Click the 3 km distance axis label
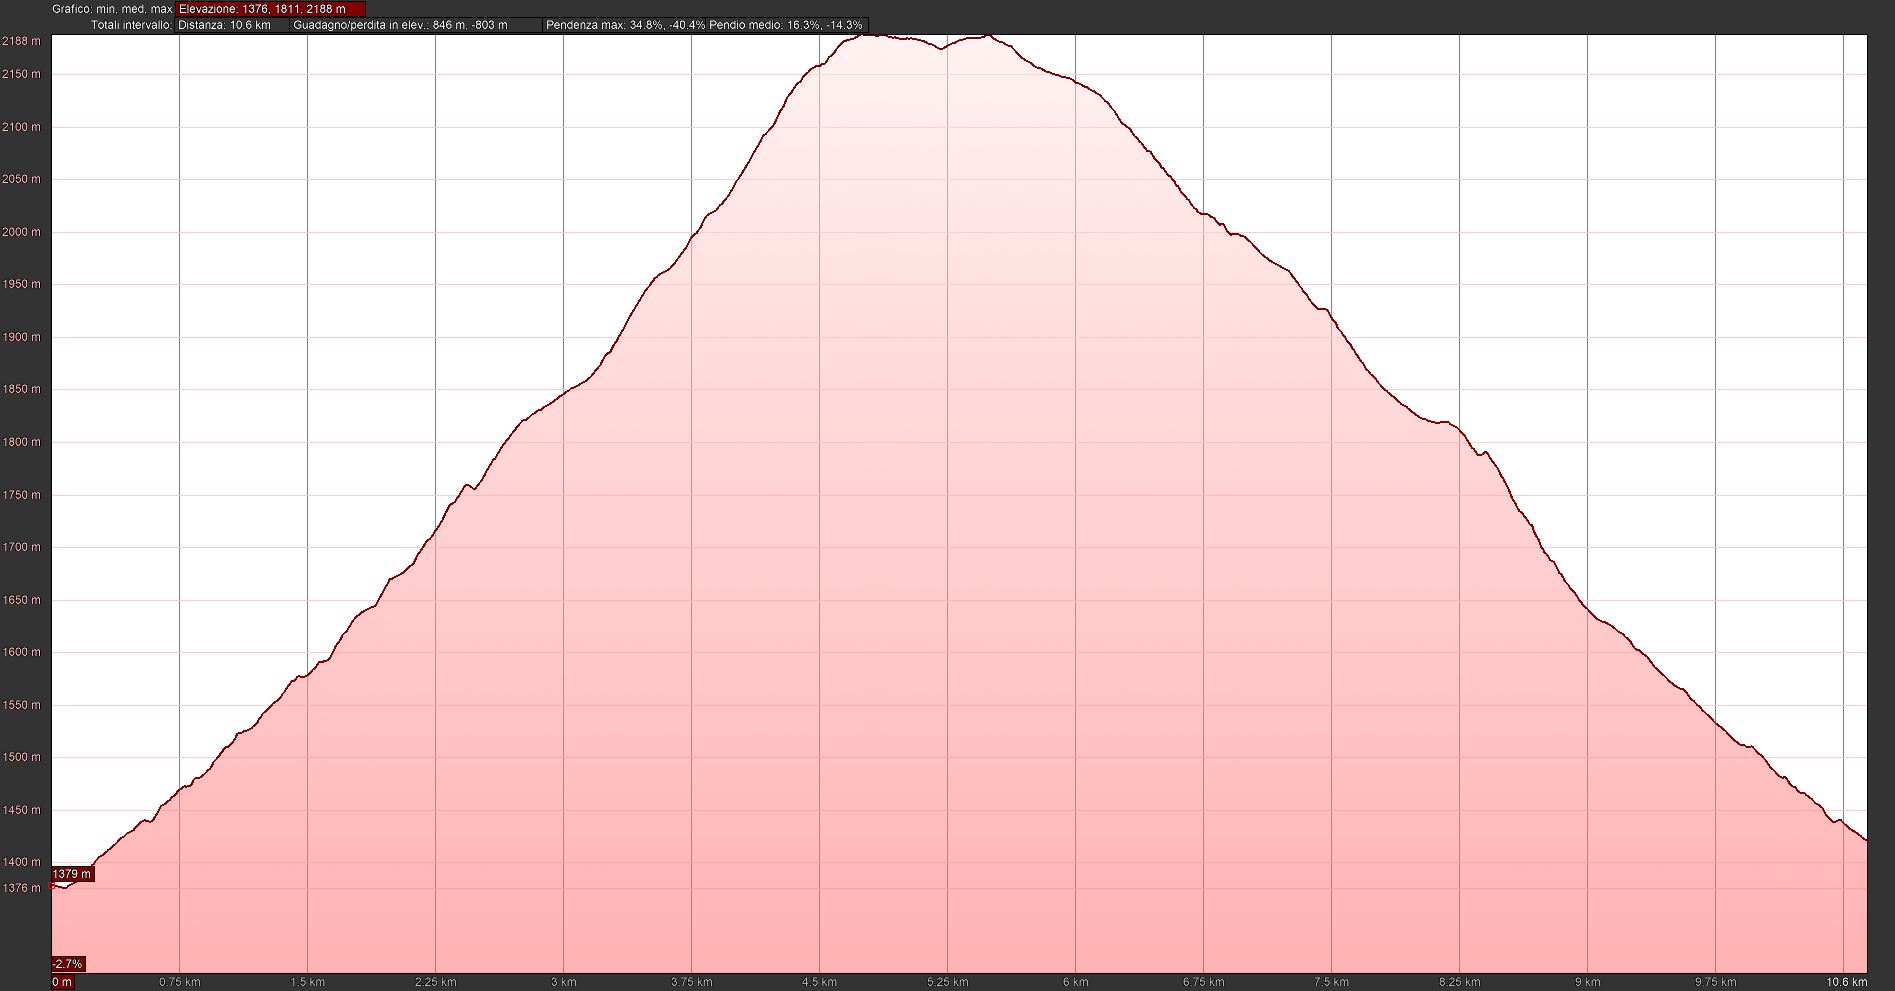Screen dimensions: 1895x991 (x=563, y=982)
